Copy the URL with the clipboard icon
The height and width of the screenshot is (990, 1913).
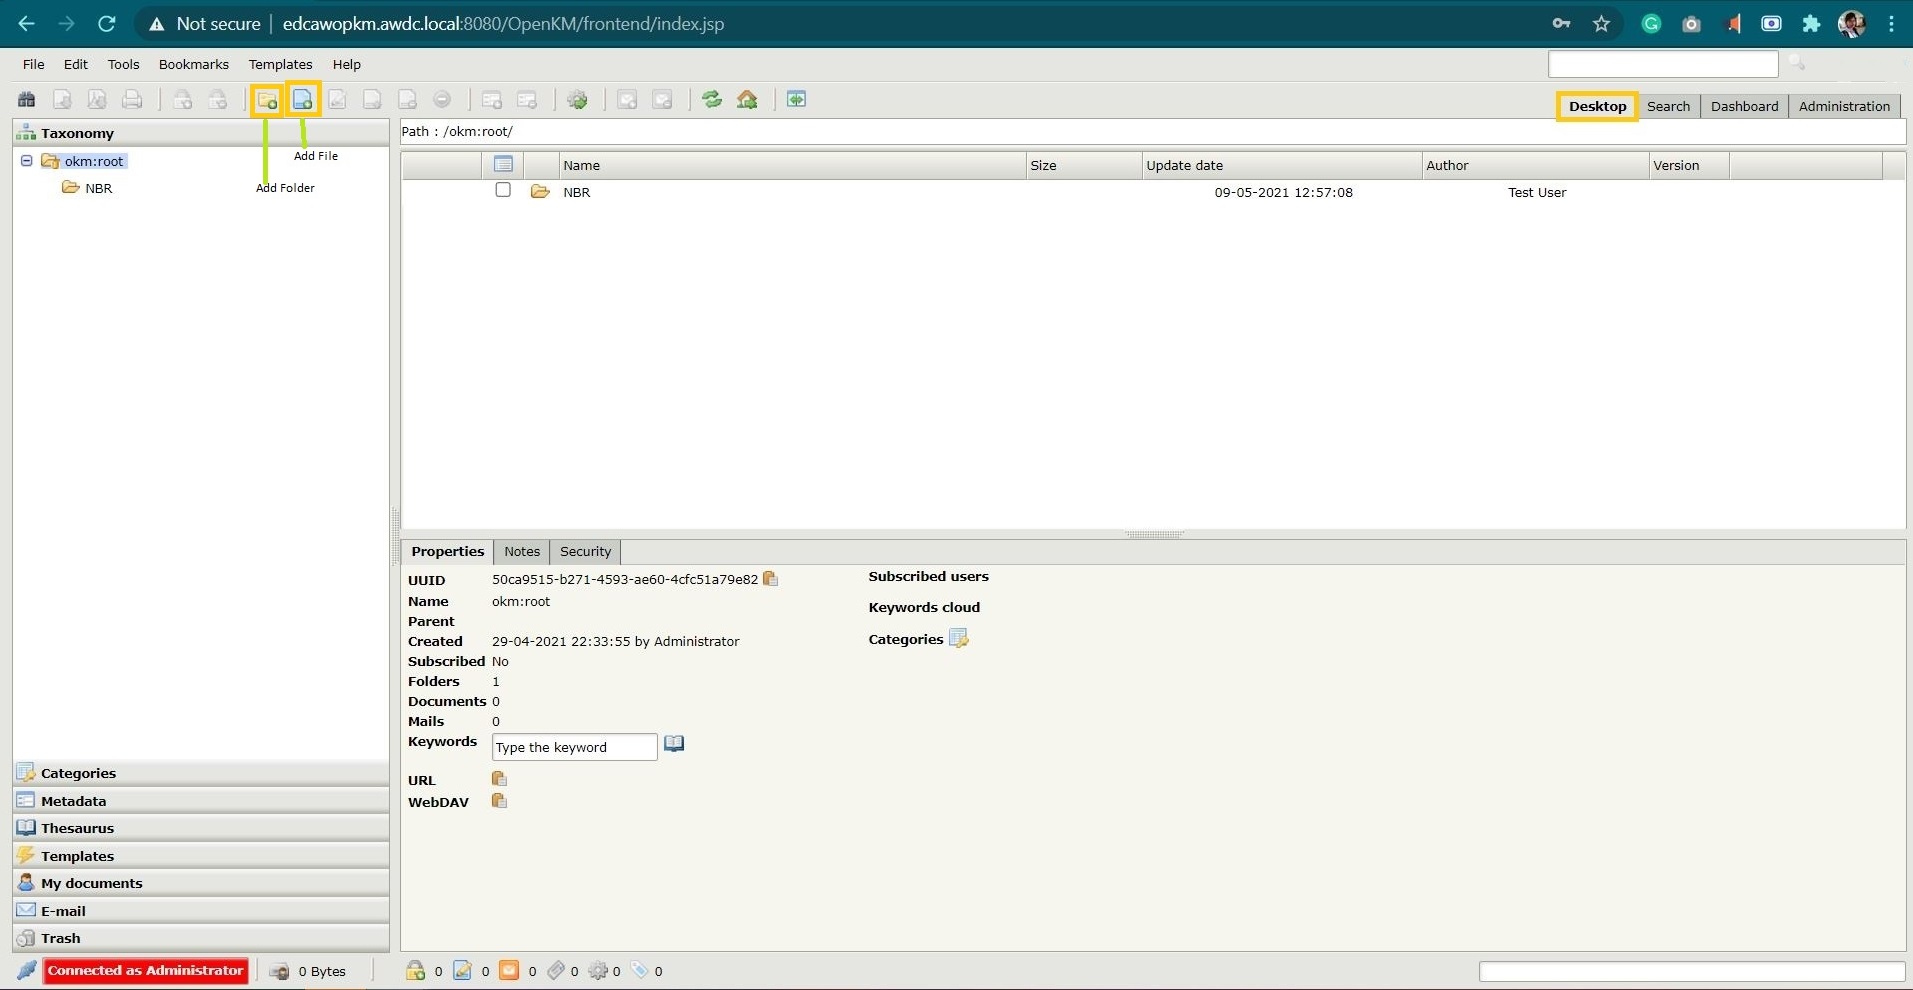[x=499, y=779]
